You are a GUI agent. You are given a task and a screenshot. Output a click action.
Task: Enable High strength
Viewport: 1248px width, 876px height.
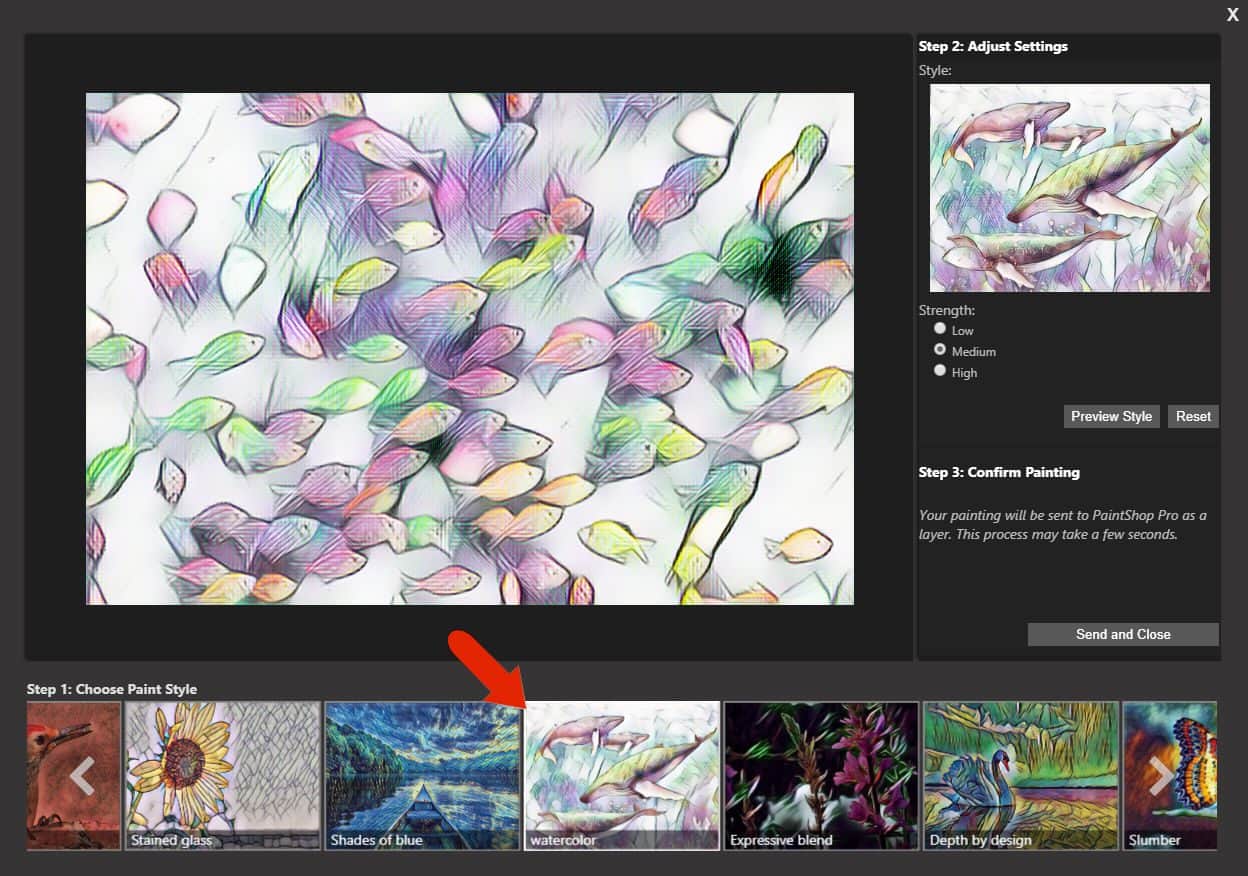(940, 370)
